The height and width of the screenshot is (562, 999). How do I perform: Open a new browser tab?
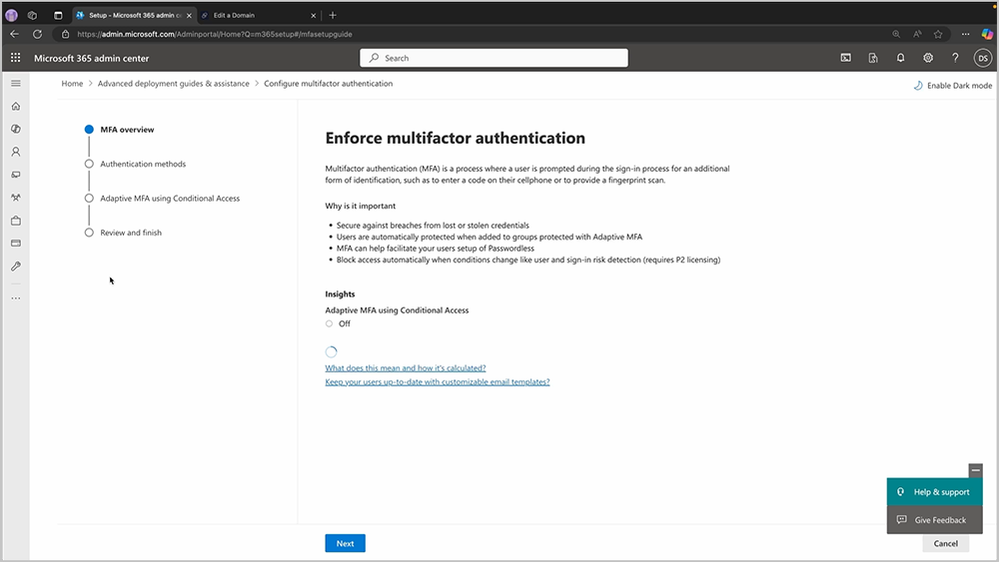(x=333, y=15)
